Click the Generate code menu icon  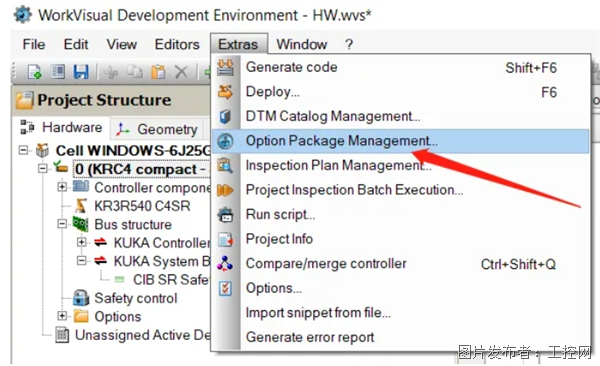225,67
